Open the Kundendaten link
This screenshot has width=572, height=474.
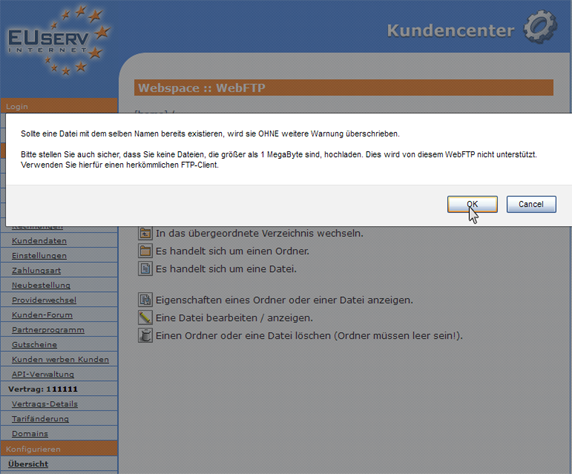tap(39, 241)
